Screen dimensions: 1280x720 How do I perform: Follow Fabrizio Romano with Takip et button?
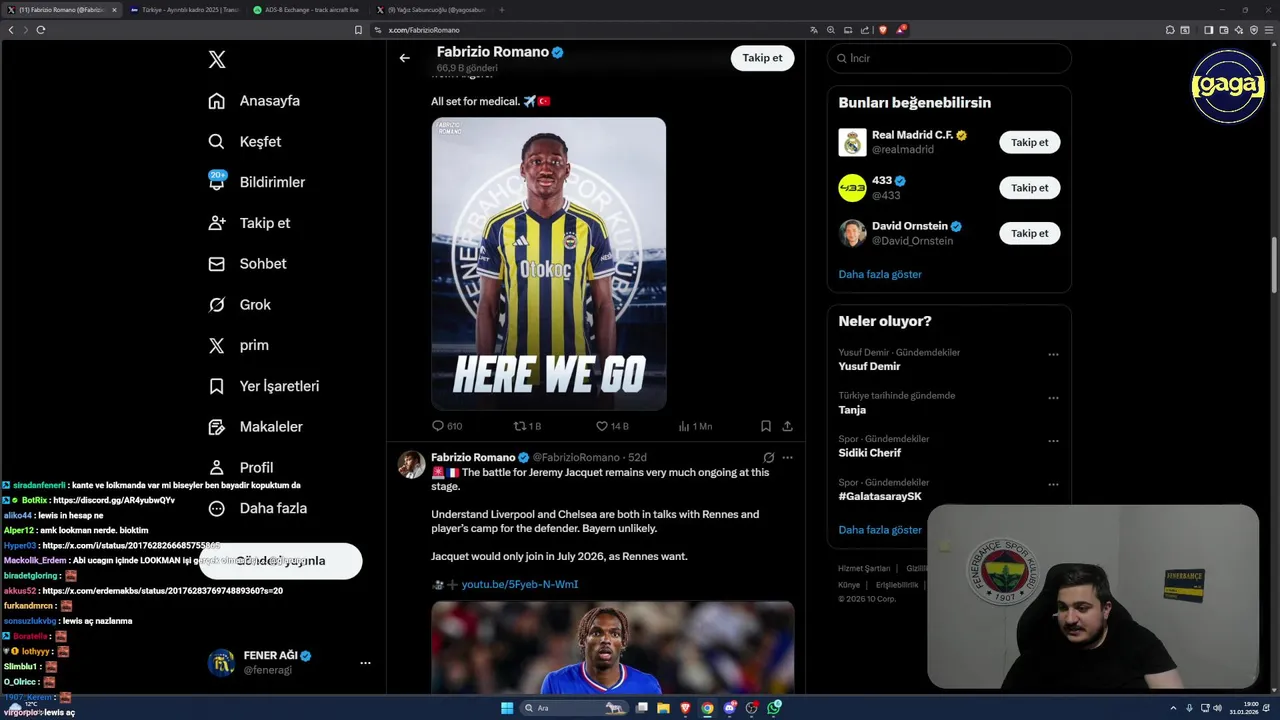[762, 58]
